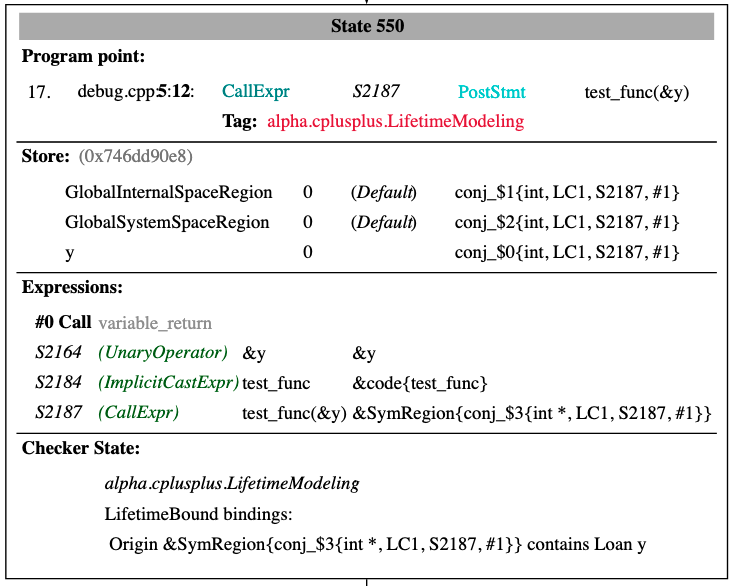Click the 'Tag:' label

239,121
